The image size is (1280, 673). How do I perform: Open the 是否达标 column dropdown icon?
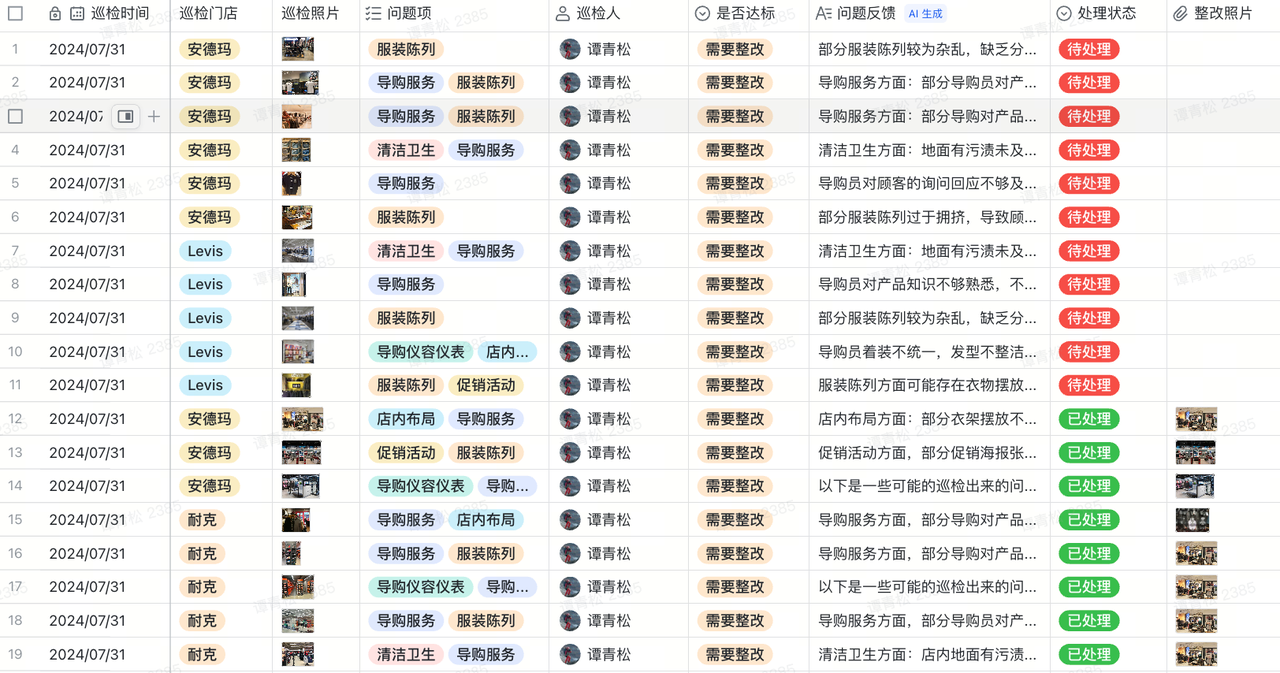702,14
